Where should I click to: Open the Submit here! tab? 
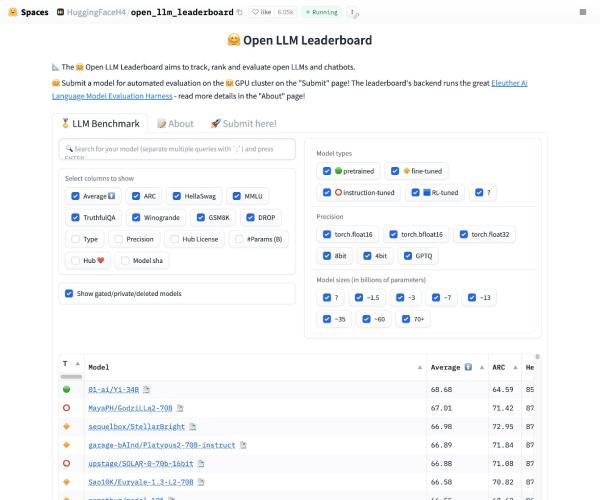243,123
